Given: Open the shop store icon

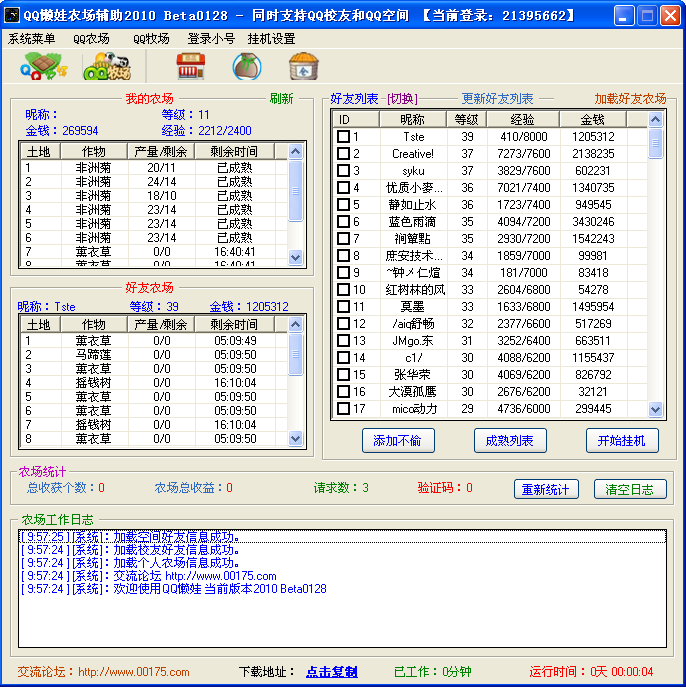Looking at the screenshot, I should coord(191,67).
